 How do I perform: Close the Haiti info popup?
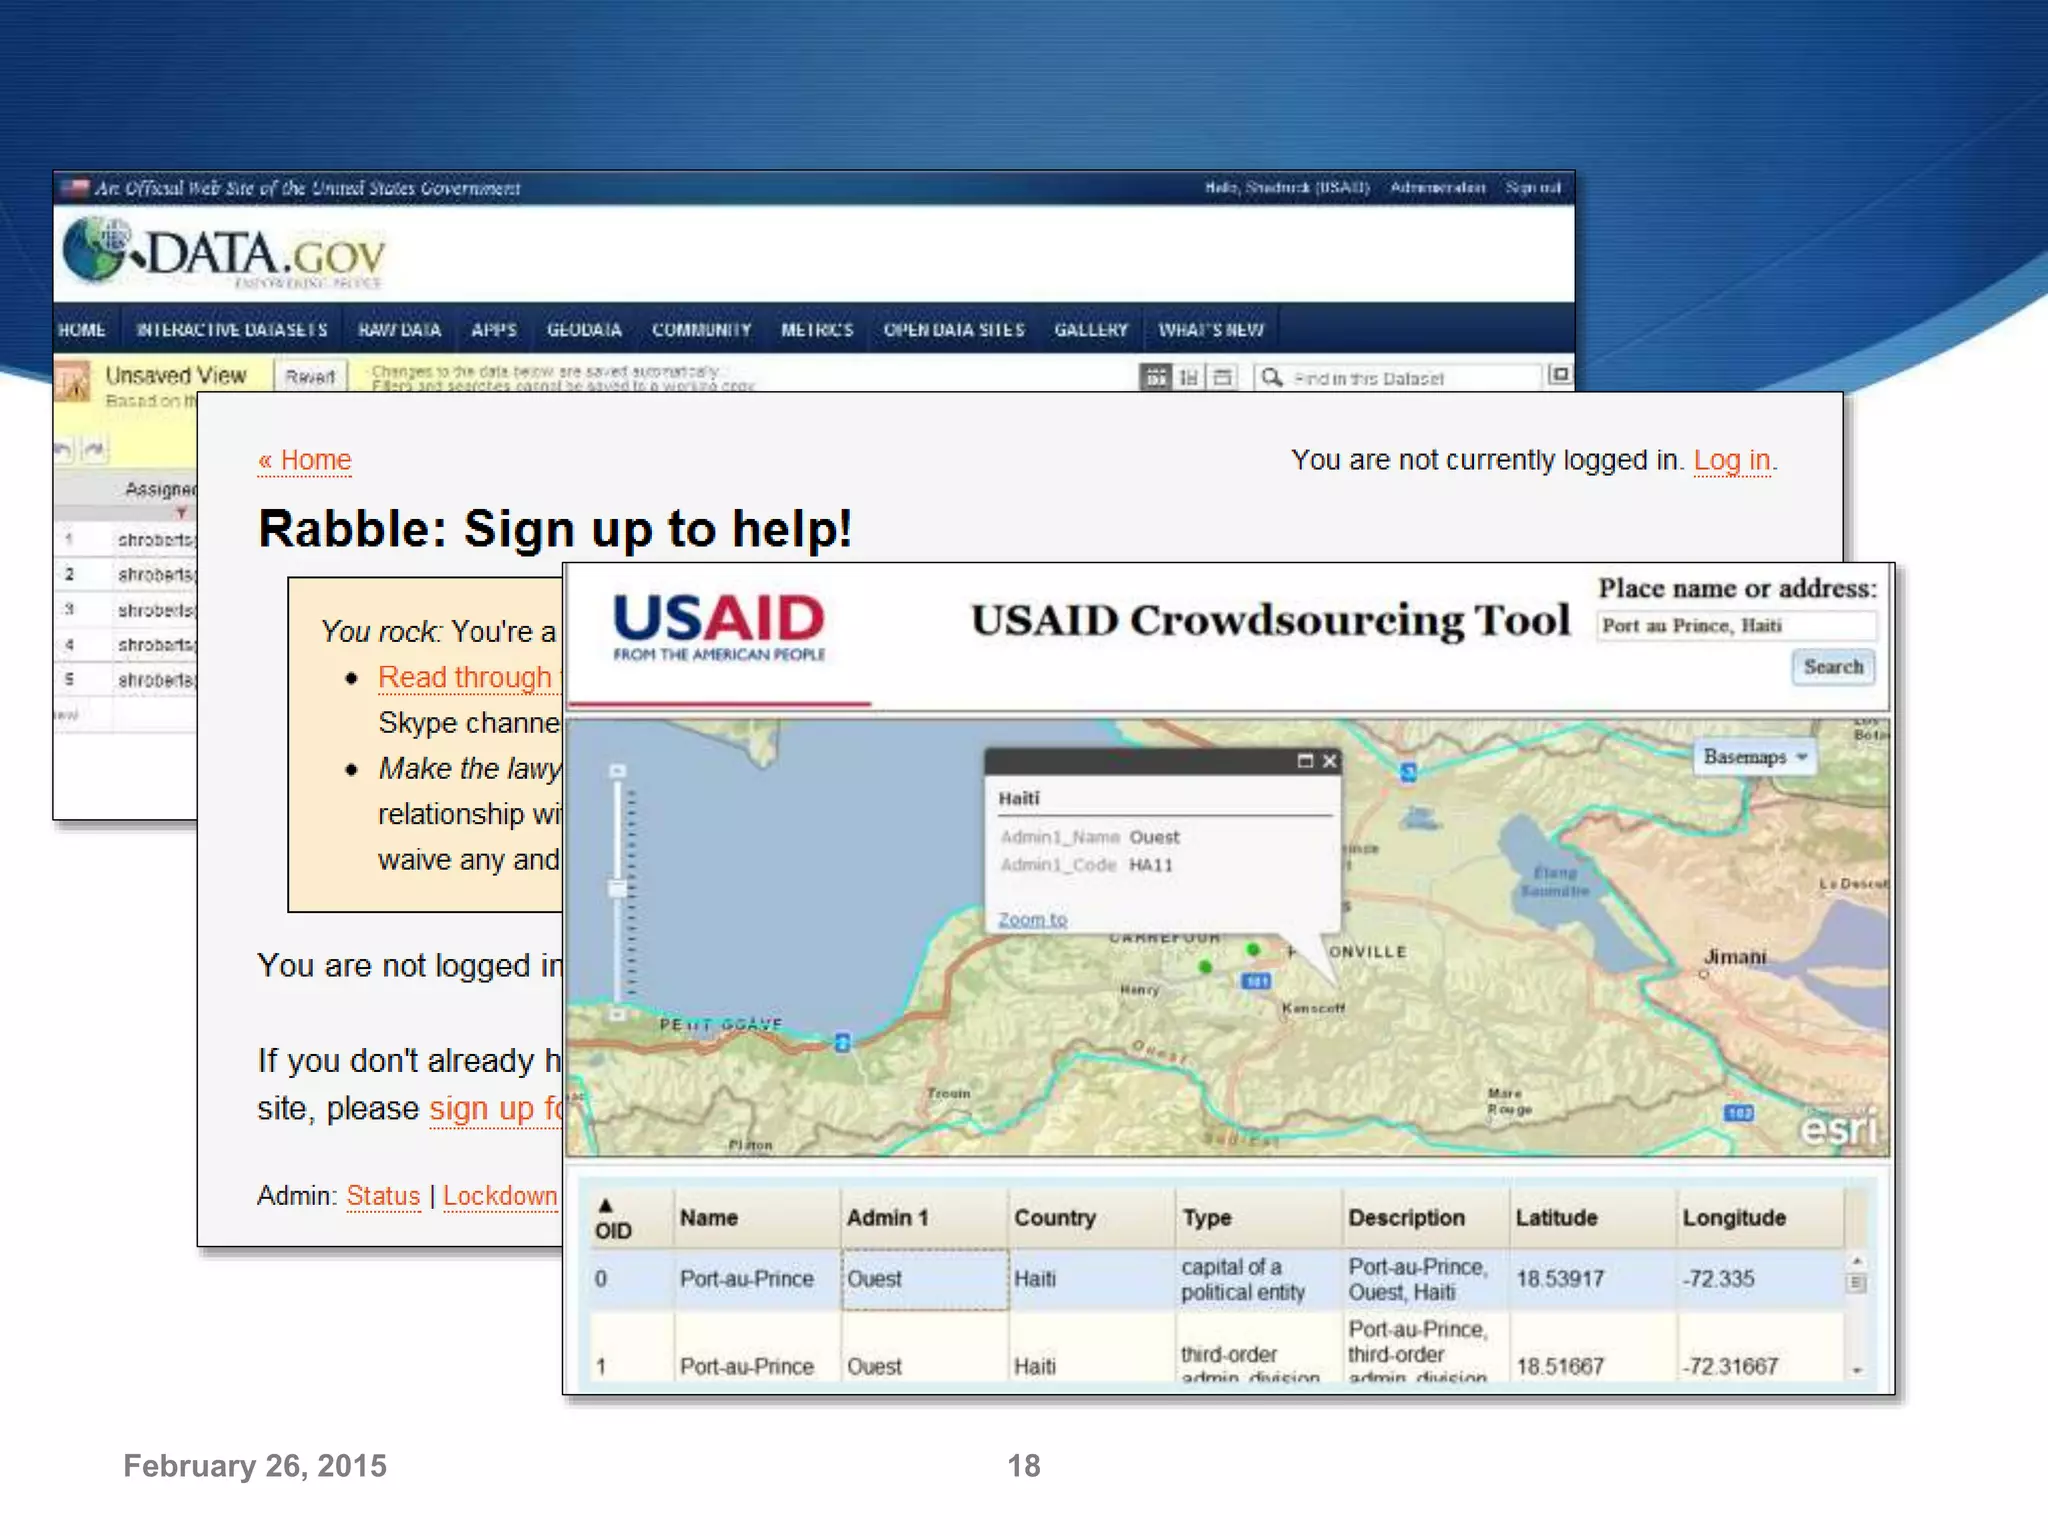click(x=1329, y=761)
